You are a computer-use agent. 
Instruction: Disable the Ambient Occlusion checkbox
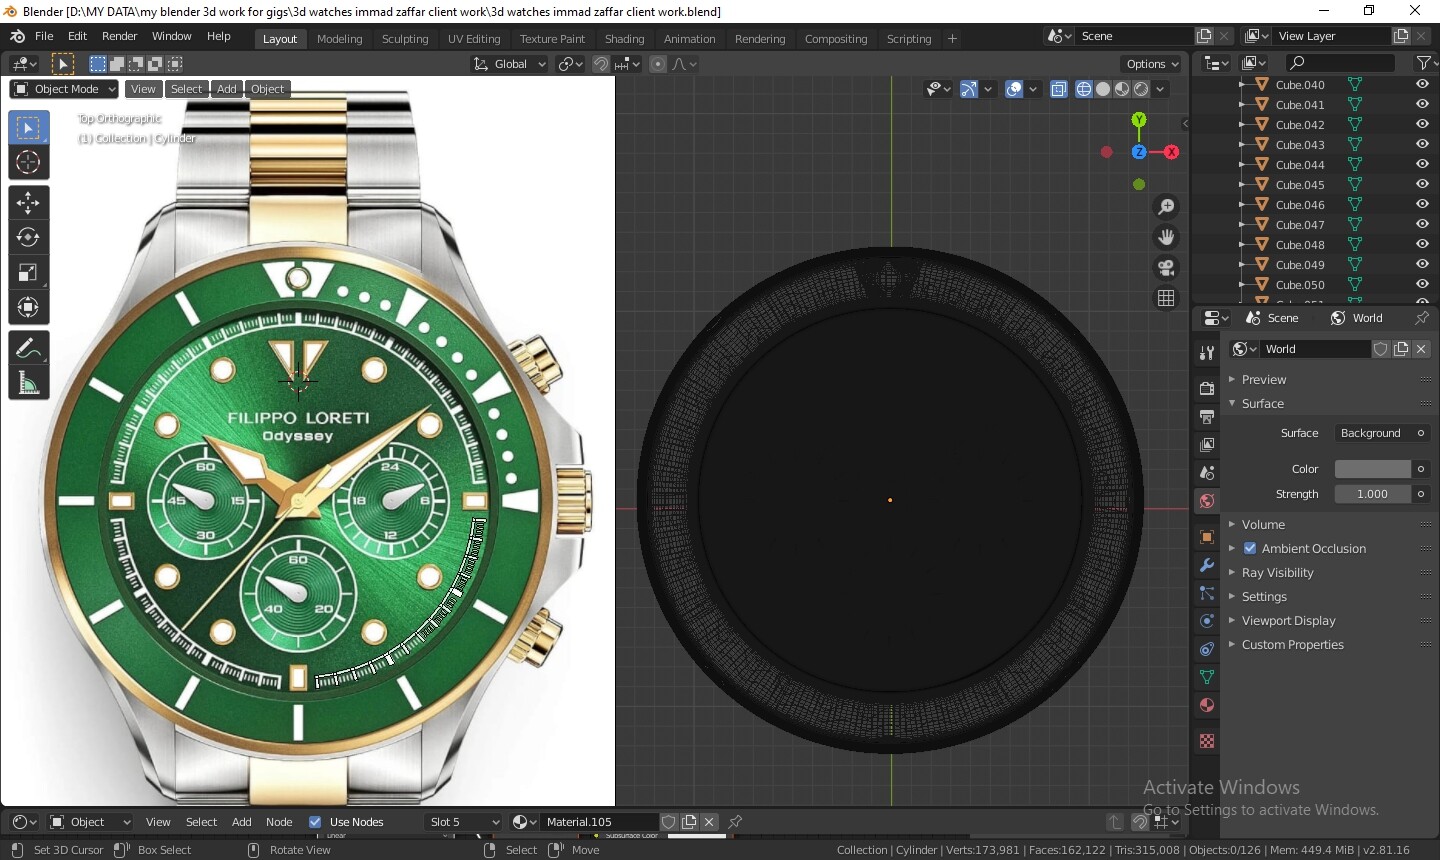[x=1250, y=549]
